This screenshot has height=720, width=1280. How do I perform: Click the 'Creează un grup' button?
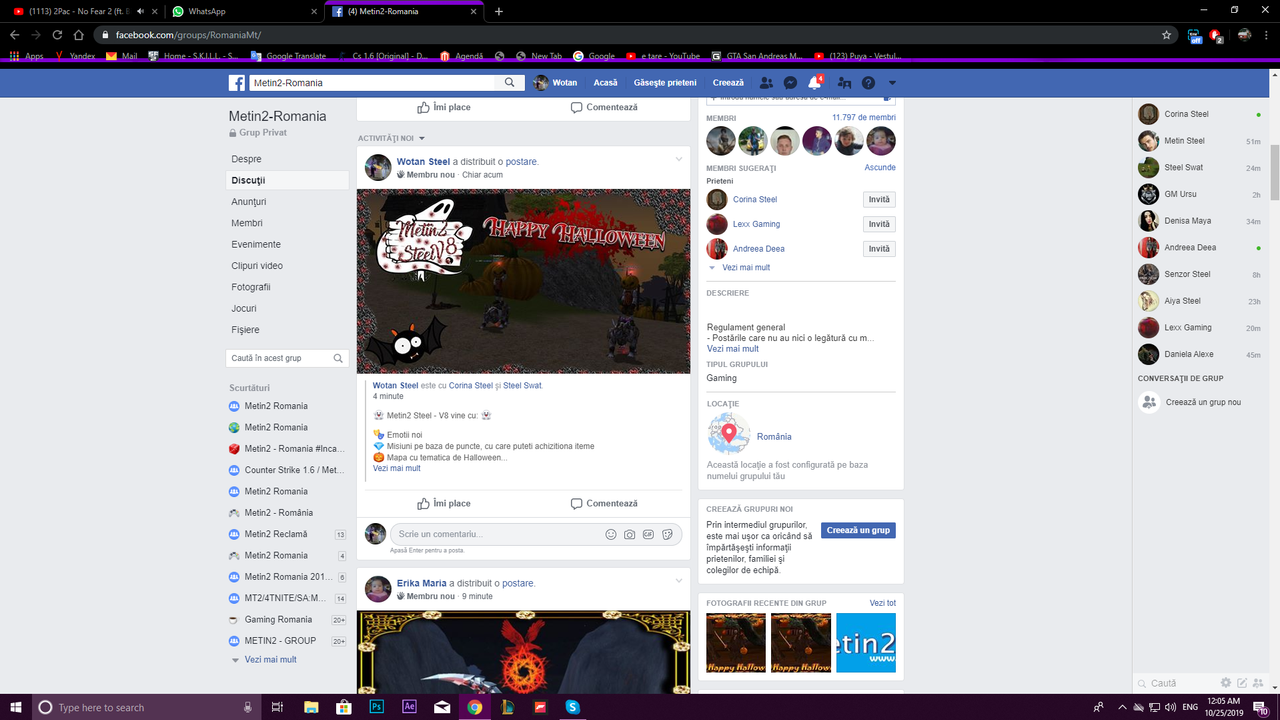click(x=858, y=530)
